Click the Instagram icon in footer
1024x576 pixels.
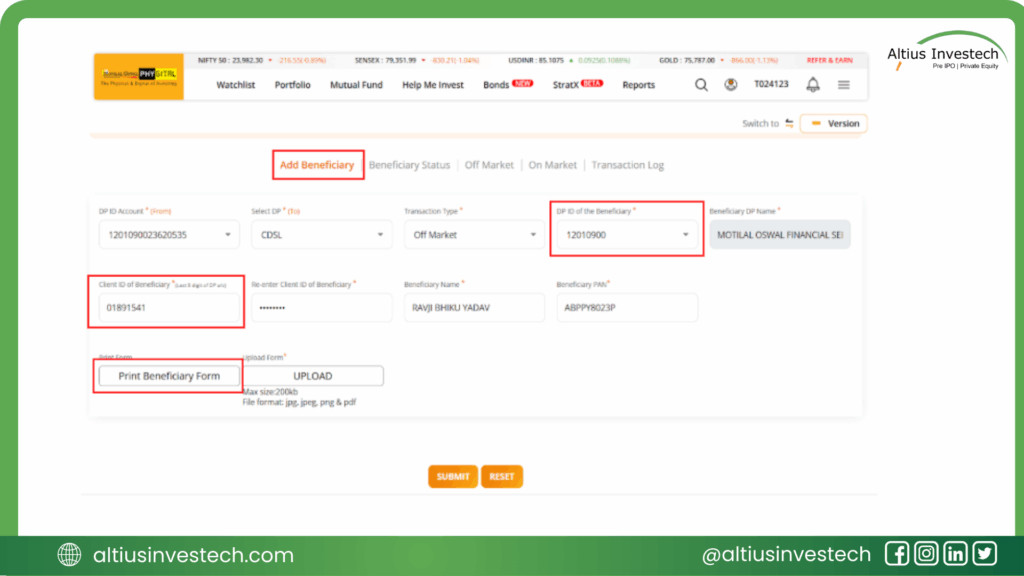pyautogui.click(x=926, y=554)
